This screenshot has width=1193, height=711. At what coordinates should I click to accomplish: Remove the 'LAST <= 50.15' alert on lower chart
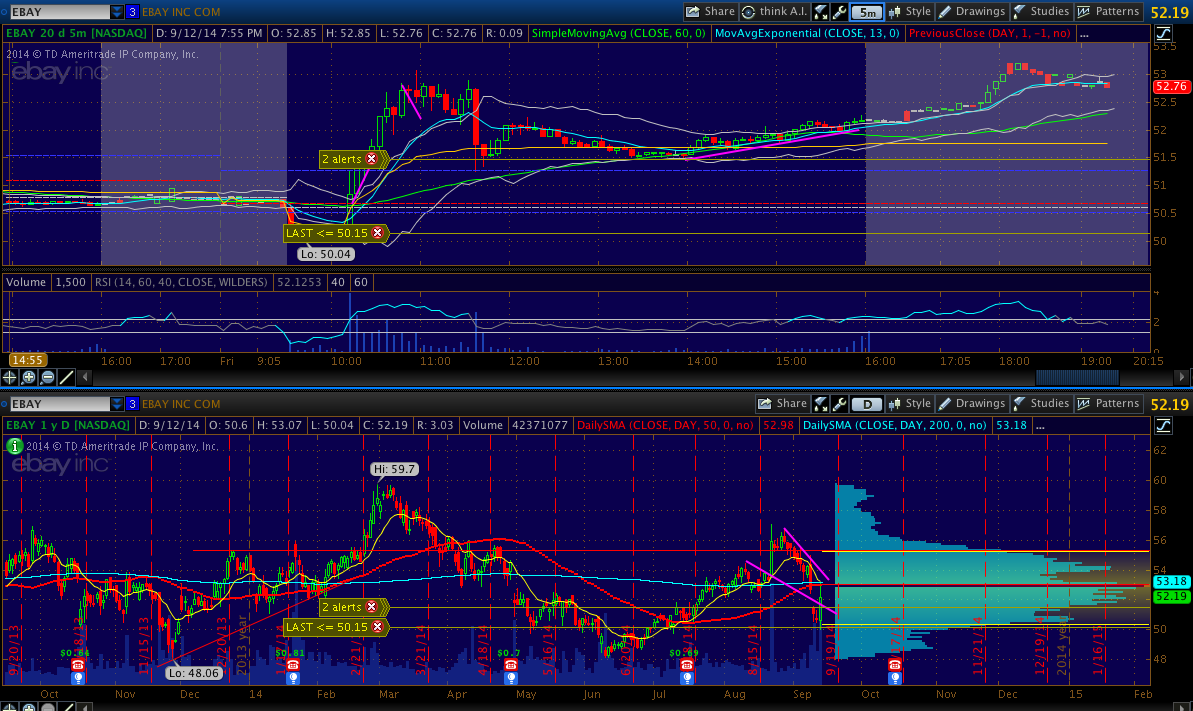pos(377,627)
